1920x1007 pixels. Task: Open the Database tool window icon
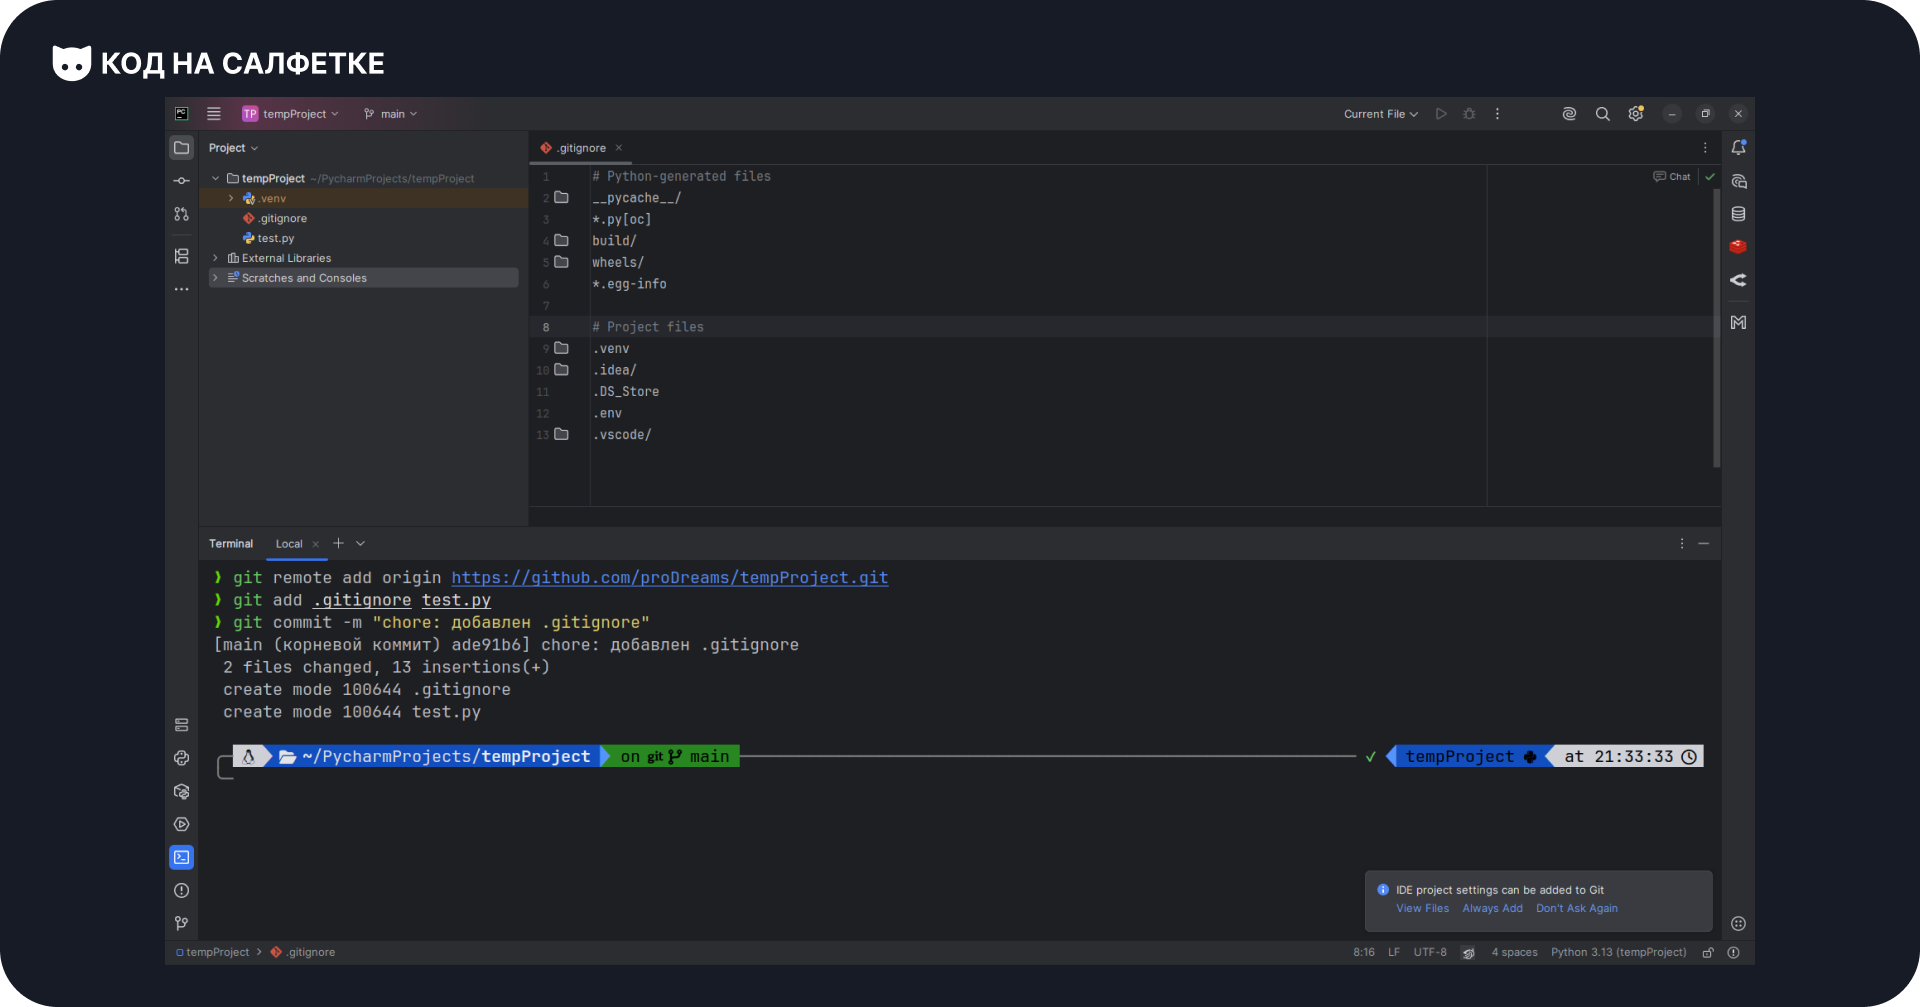pos(1739,214)
